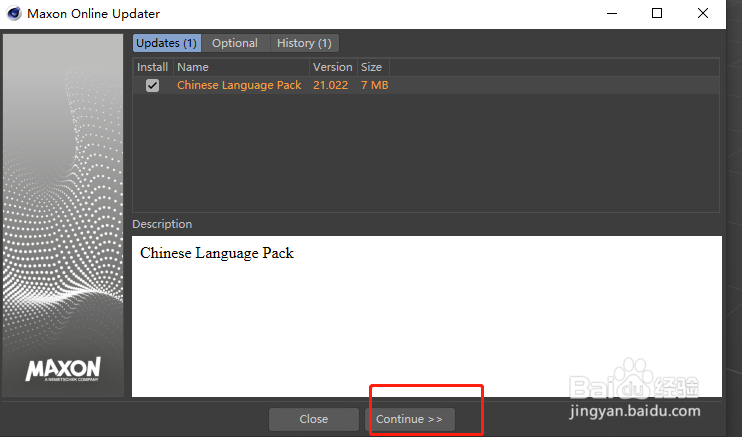Minimize the Maxon Online Updater window

click(612, 13)
